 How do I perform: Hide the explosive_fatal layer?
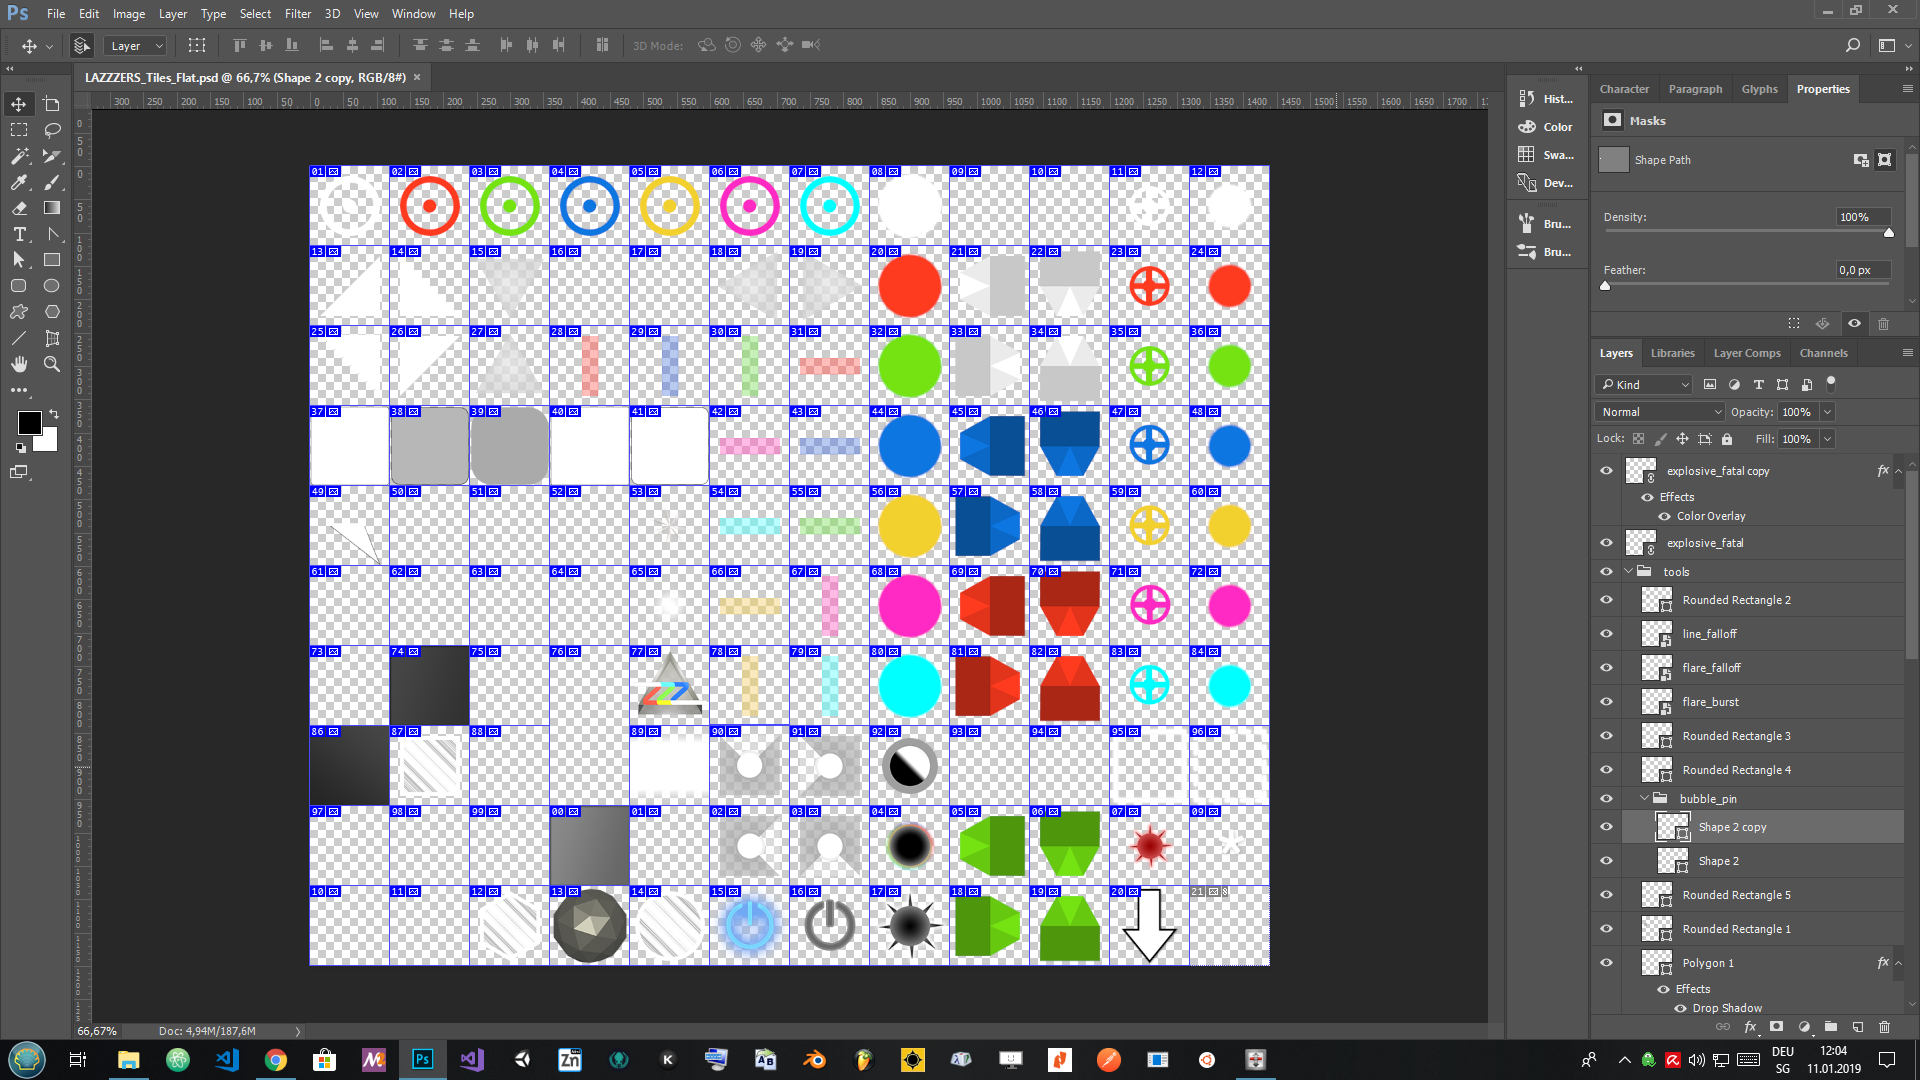pyautogui.click(x=1606, y=543)
